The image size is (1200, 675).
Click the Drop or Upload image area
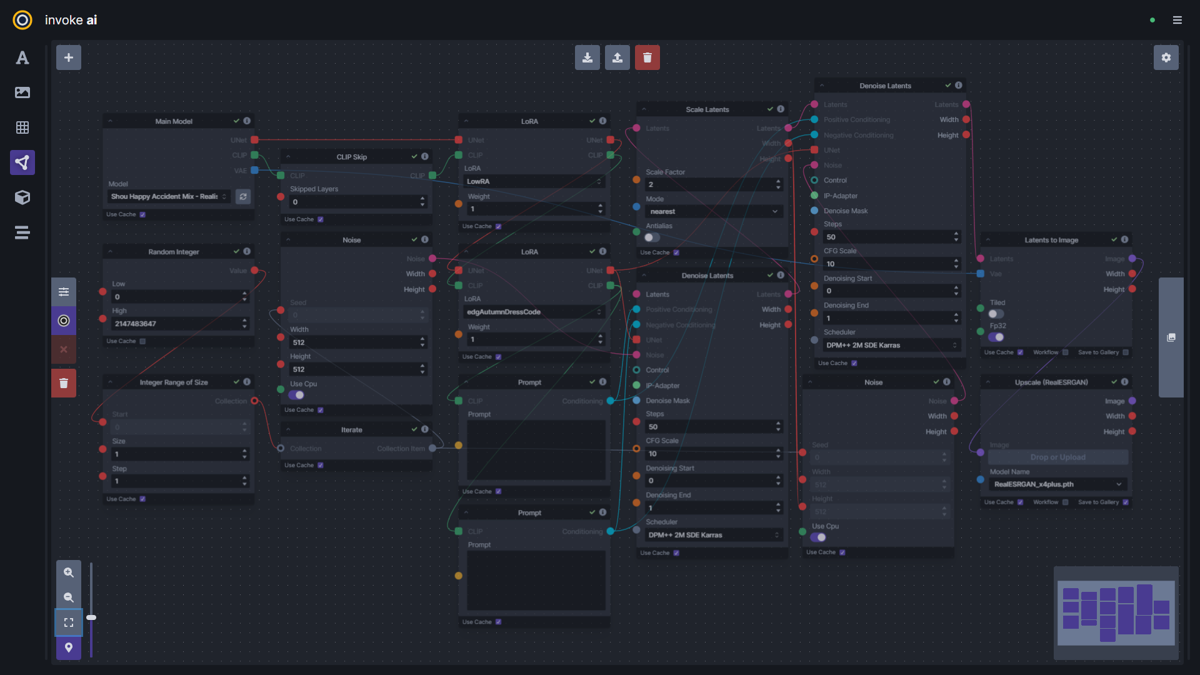pos(1058,457)
